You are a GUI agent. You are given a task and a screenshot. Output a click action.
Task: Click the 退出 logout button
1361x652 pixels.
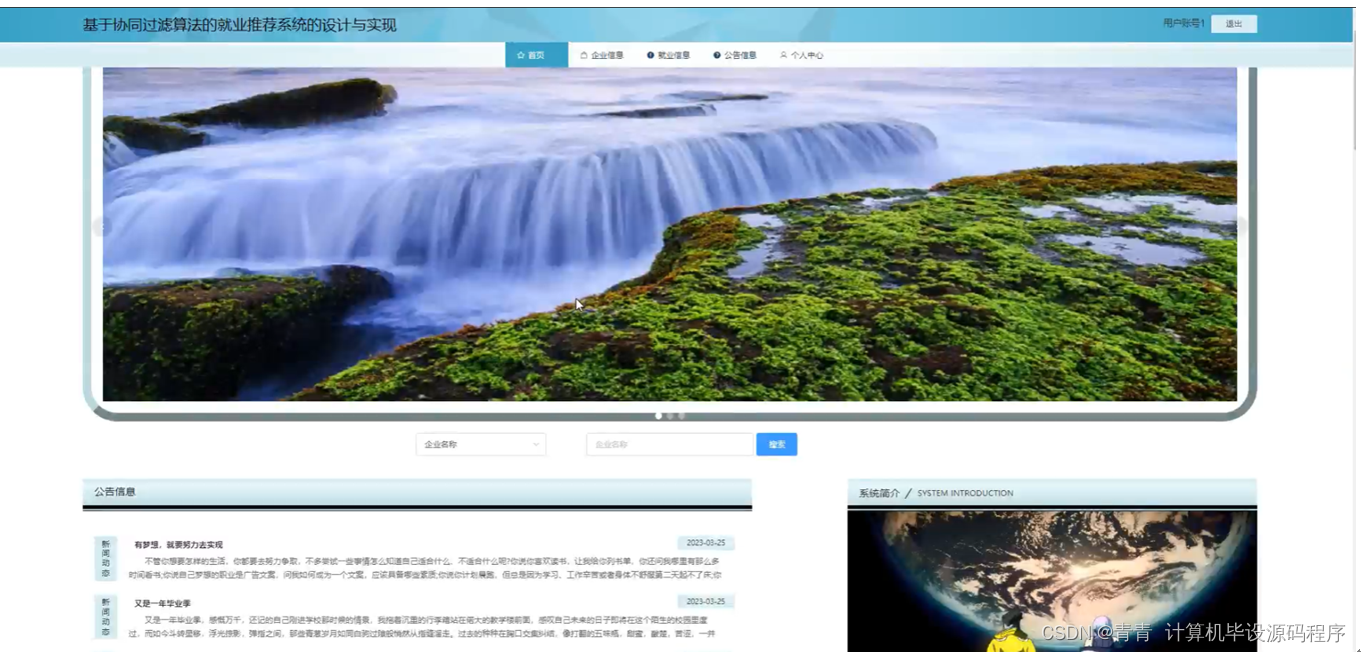[x=1233, y=24]
